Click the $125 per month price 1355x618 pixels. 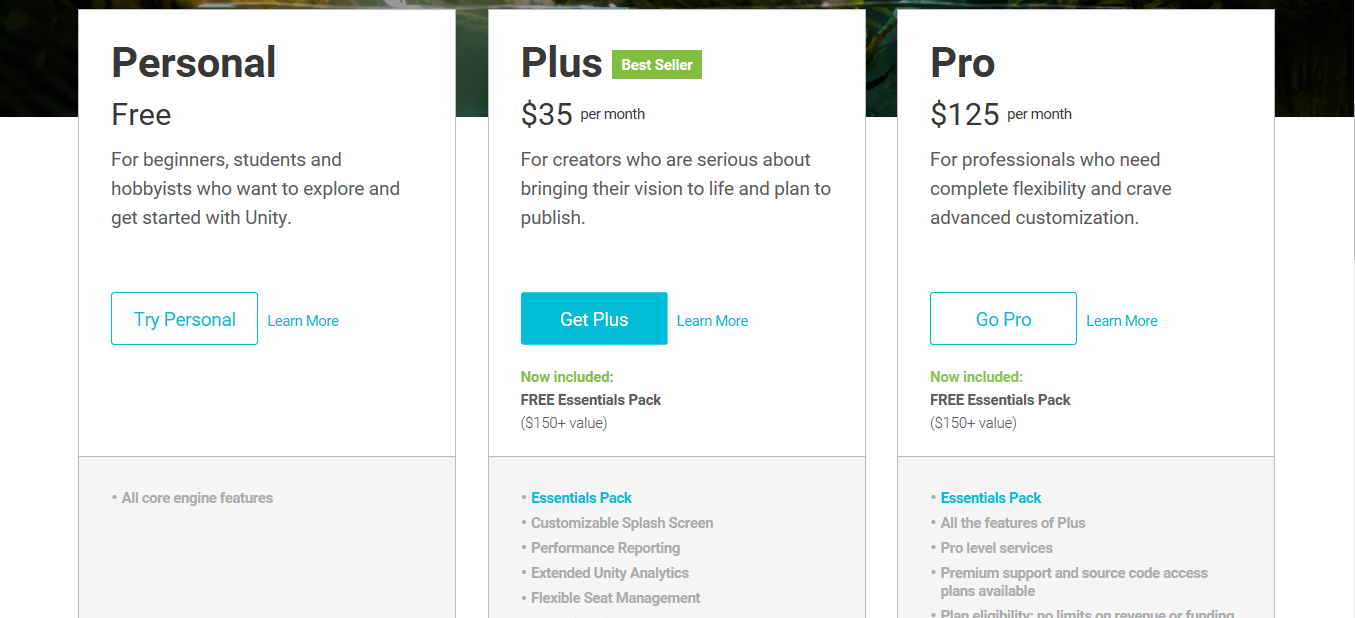pyautogui.click(x=1000, y=115)
